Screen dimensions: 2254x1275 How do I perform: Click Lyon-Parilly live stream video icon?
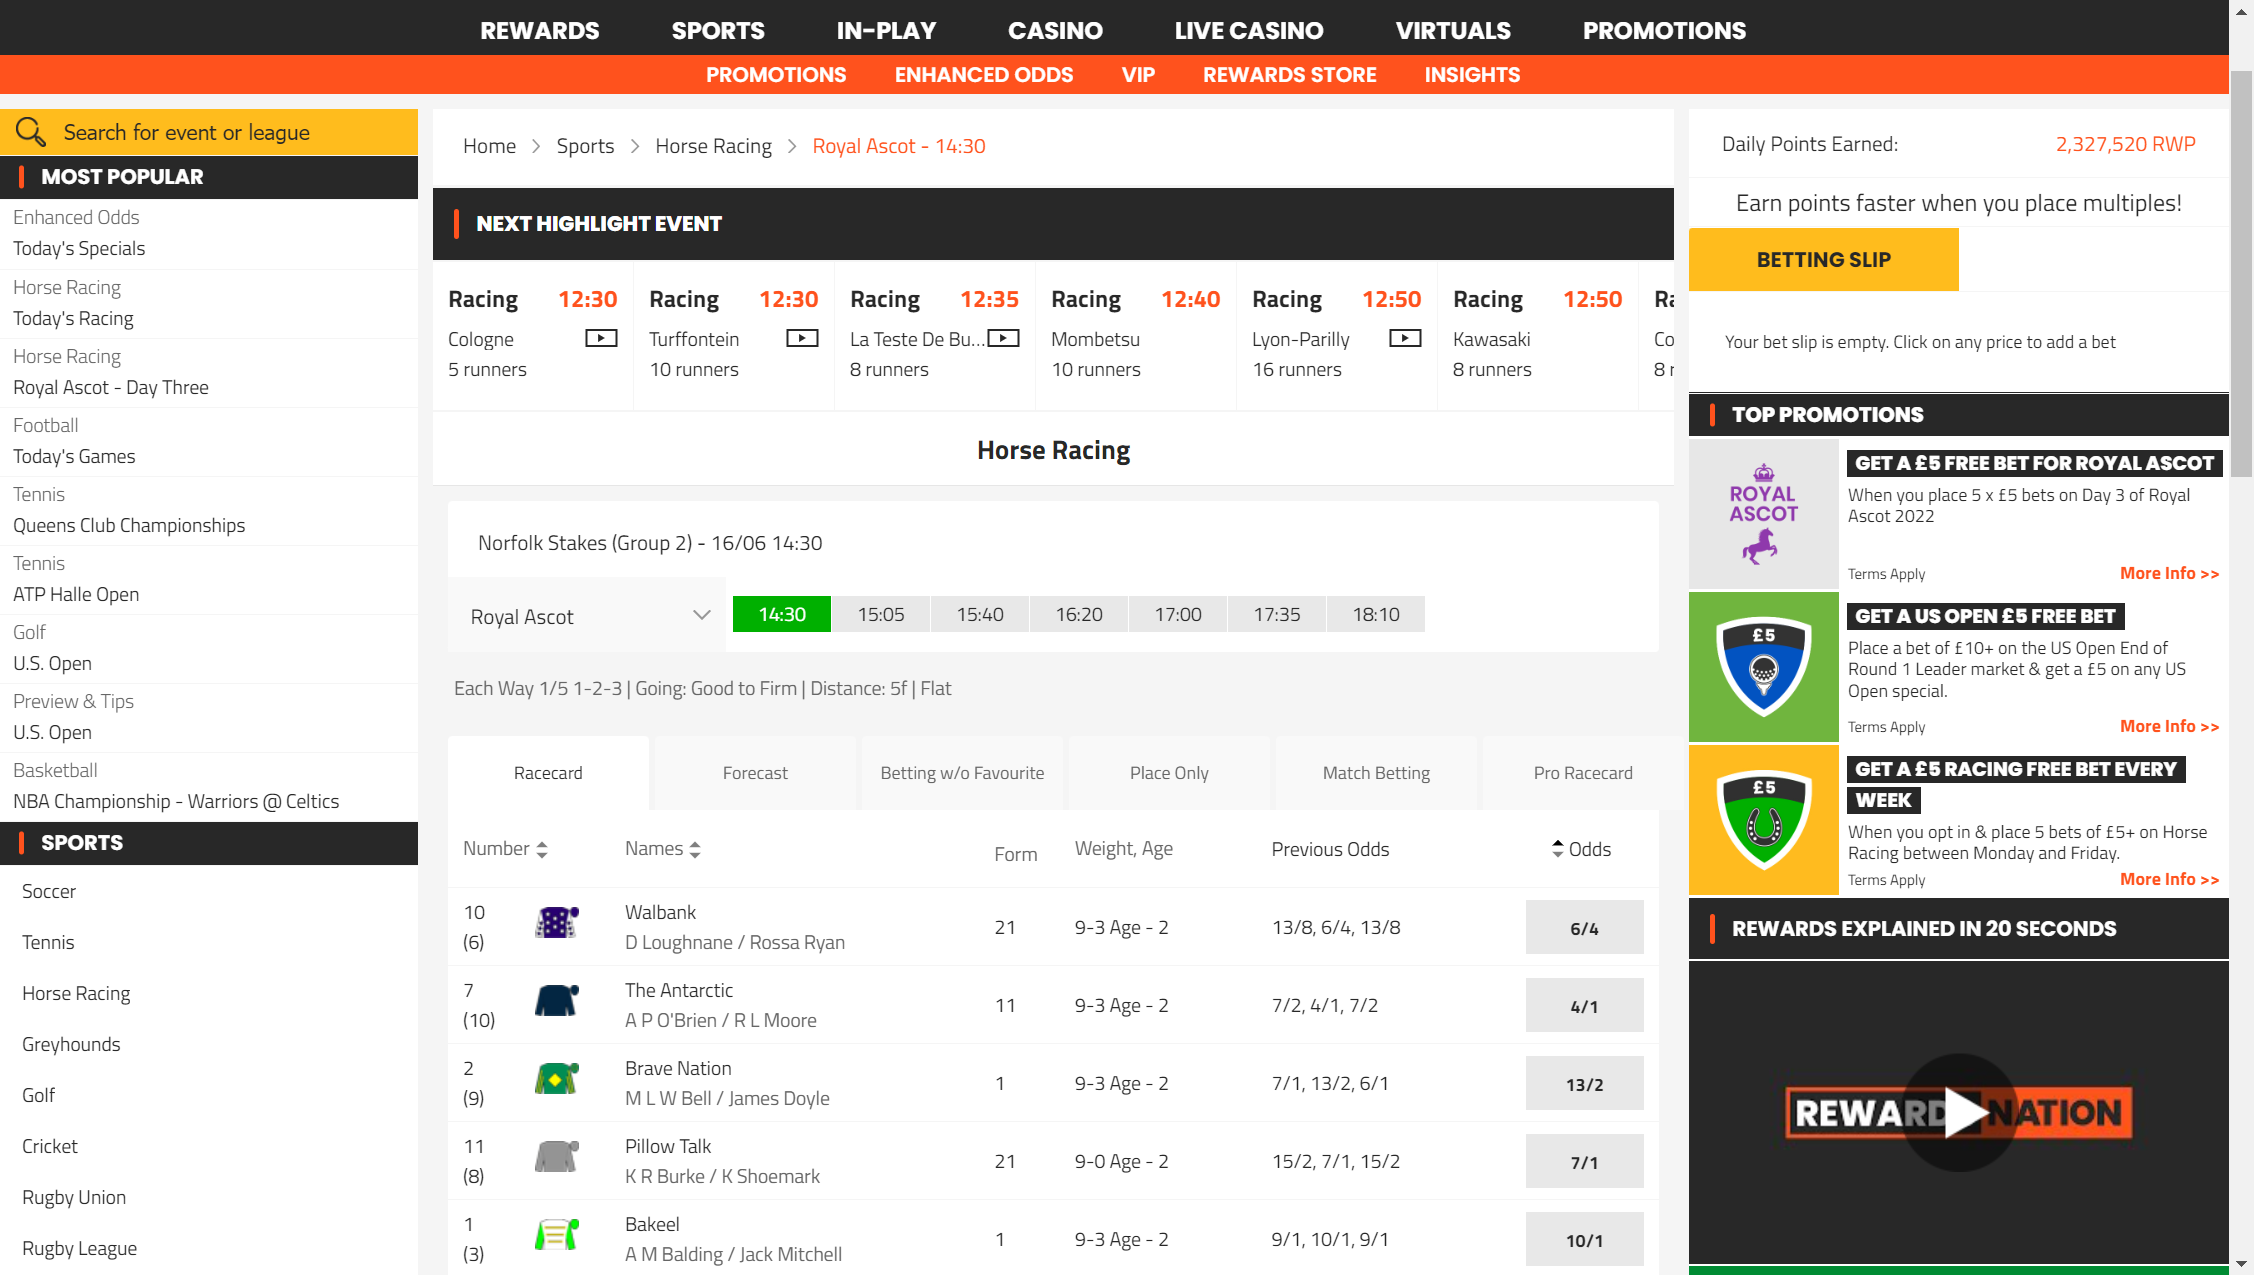pos(1405,338)
